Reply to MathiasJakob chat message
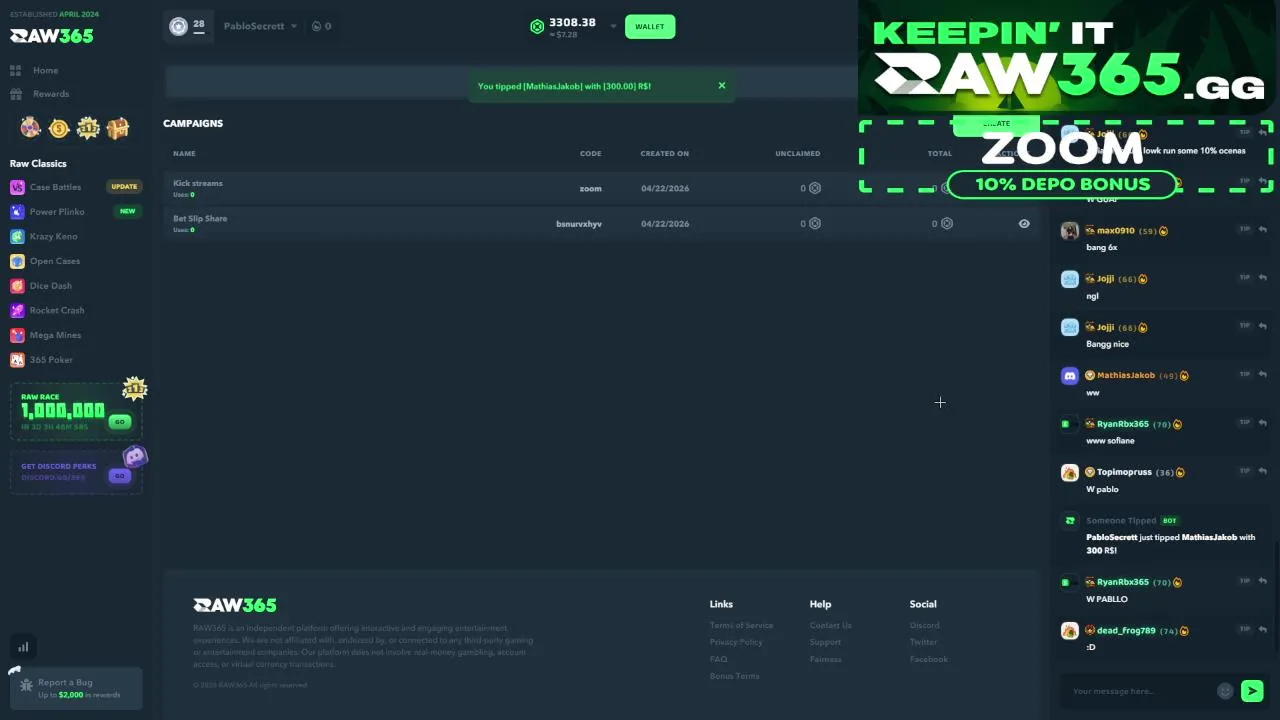This screenshot has height=720, width=1280. 1263,374
